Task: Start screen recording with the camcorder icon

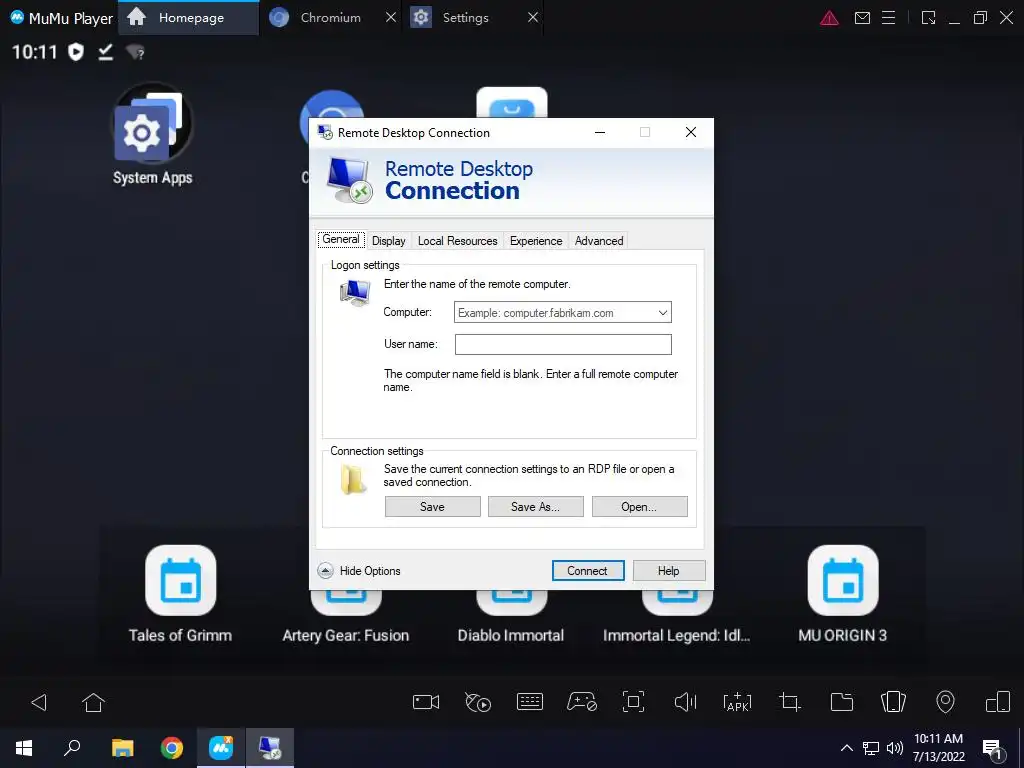Action: tap(426, 702)
